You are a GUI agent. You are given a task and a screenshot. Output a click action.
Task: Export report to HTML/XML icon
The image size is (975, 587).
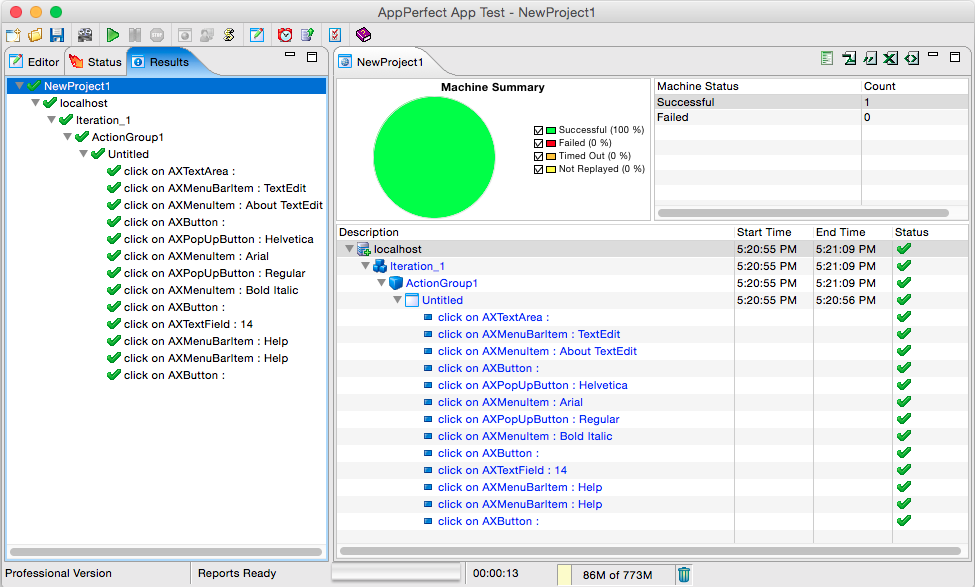point(912,58)
